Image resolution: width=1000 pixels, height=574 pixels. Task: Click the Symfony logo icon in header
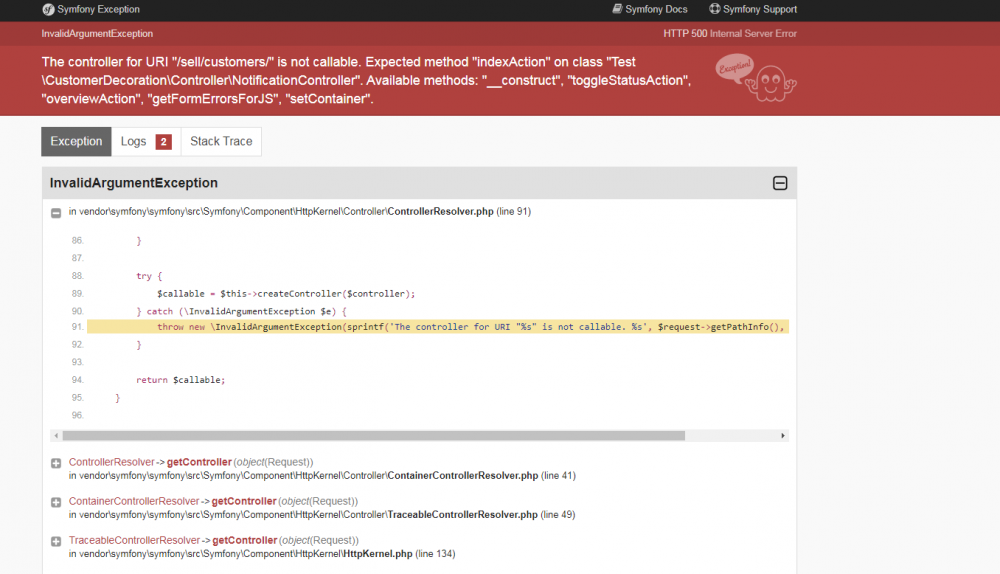pyautogui.click(x=48, y=10)
